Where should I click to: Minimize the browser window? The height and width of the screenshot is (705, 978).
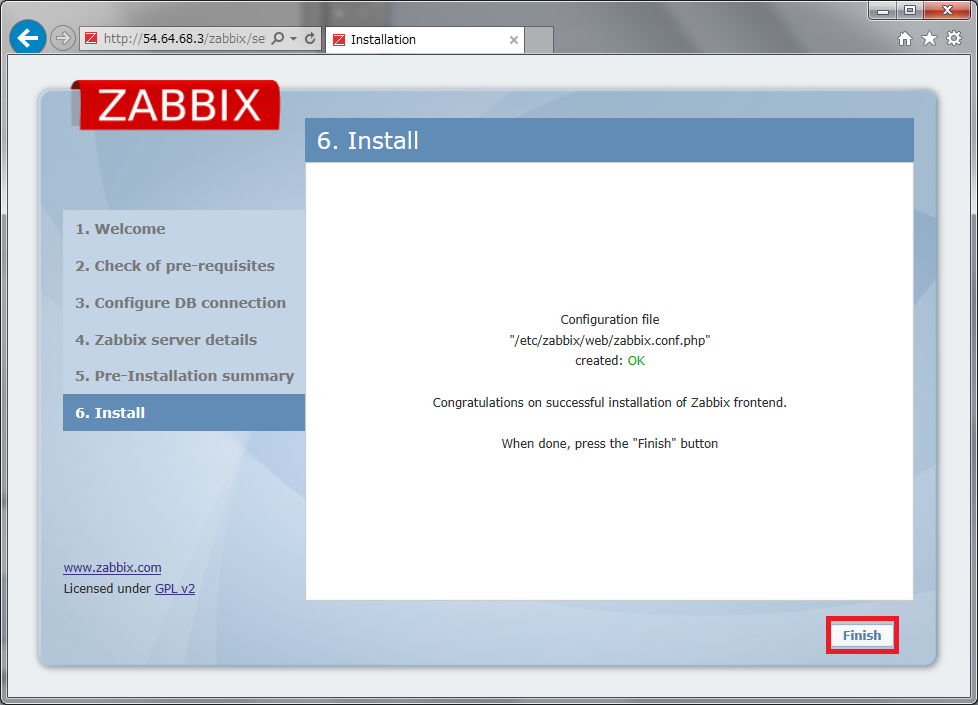[883, 10]
